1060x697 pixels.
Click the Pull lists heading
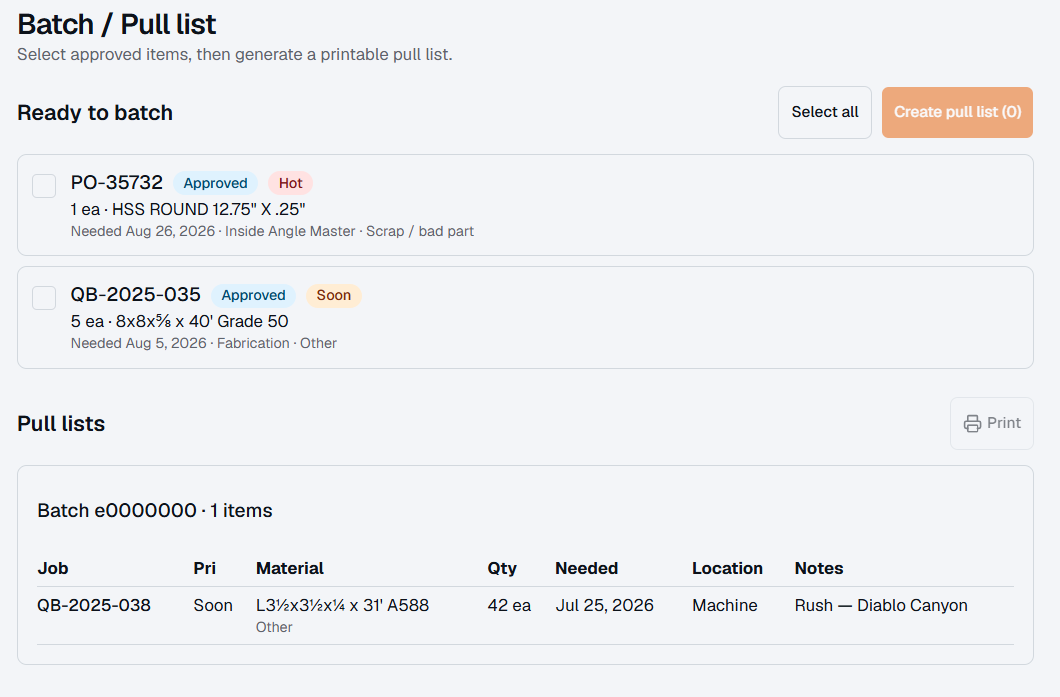pyautogui.click(x=61, y=423)
